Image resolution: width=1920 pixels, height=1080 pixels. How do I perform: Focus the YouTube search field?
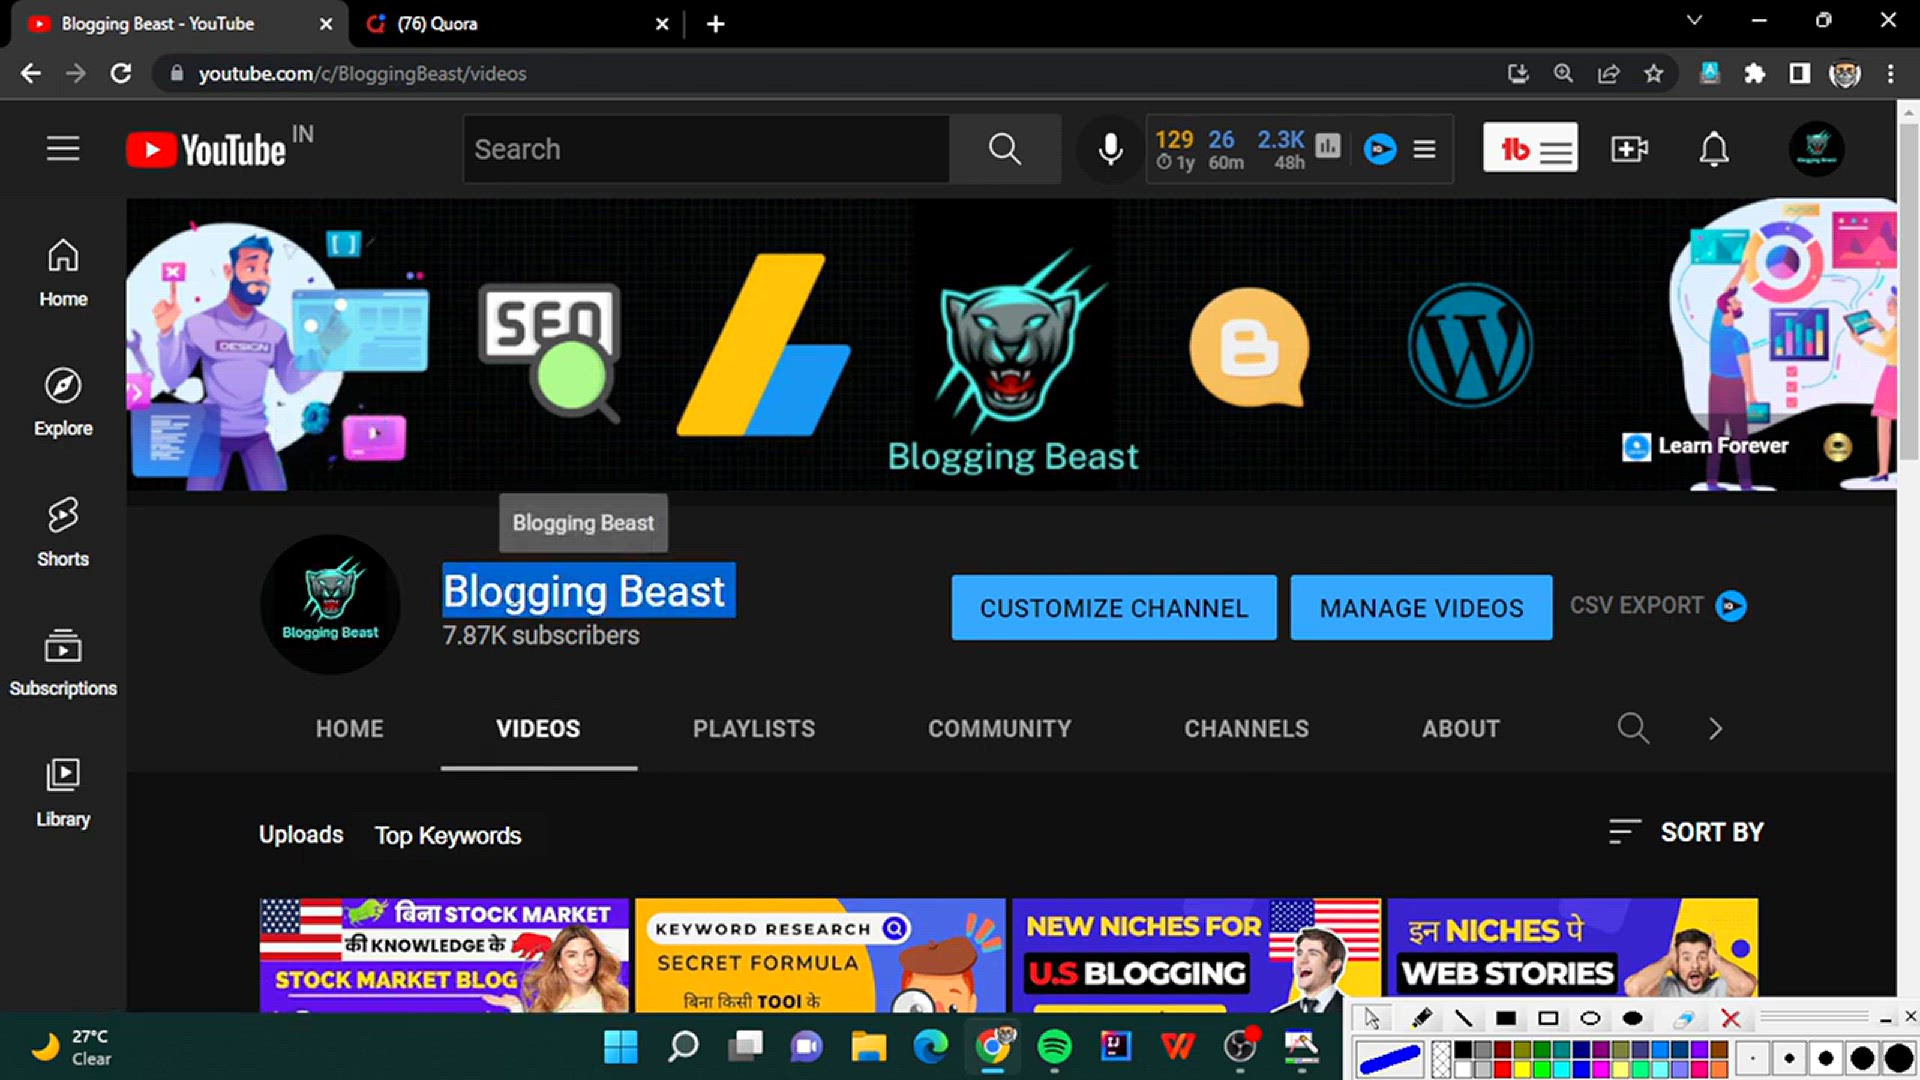point(706,149)
